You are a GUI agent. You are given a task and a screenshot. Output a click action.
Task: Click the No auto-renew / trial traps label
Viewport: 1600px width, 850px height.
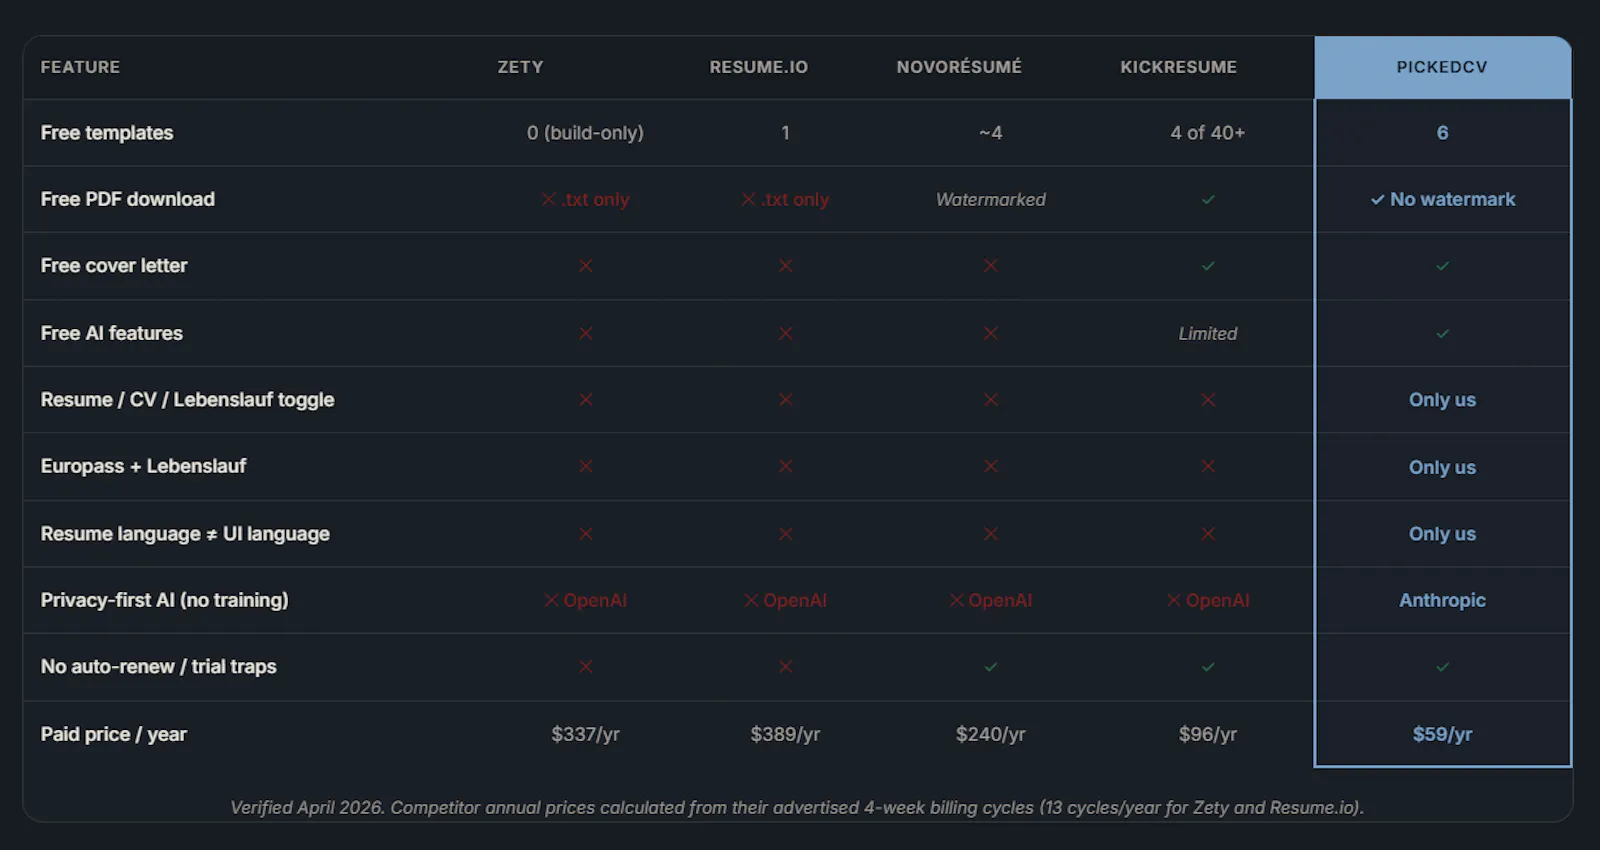tap(159, 667)
